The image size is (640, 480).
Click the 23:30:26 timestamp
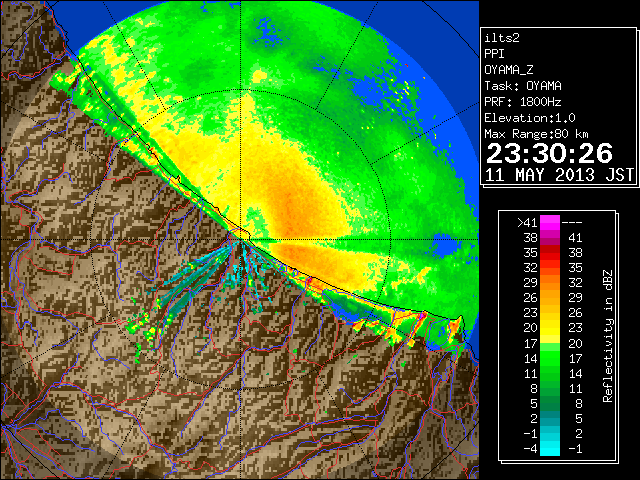pos(549,153)
